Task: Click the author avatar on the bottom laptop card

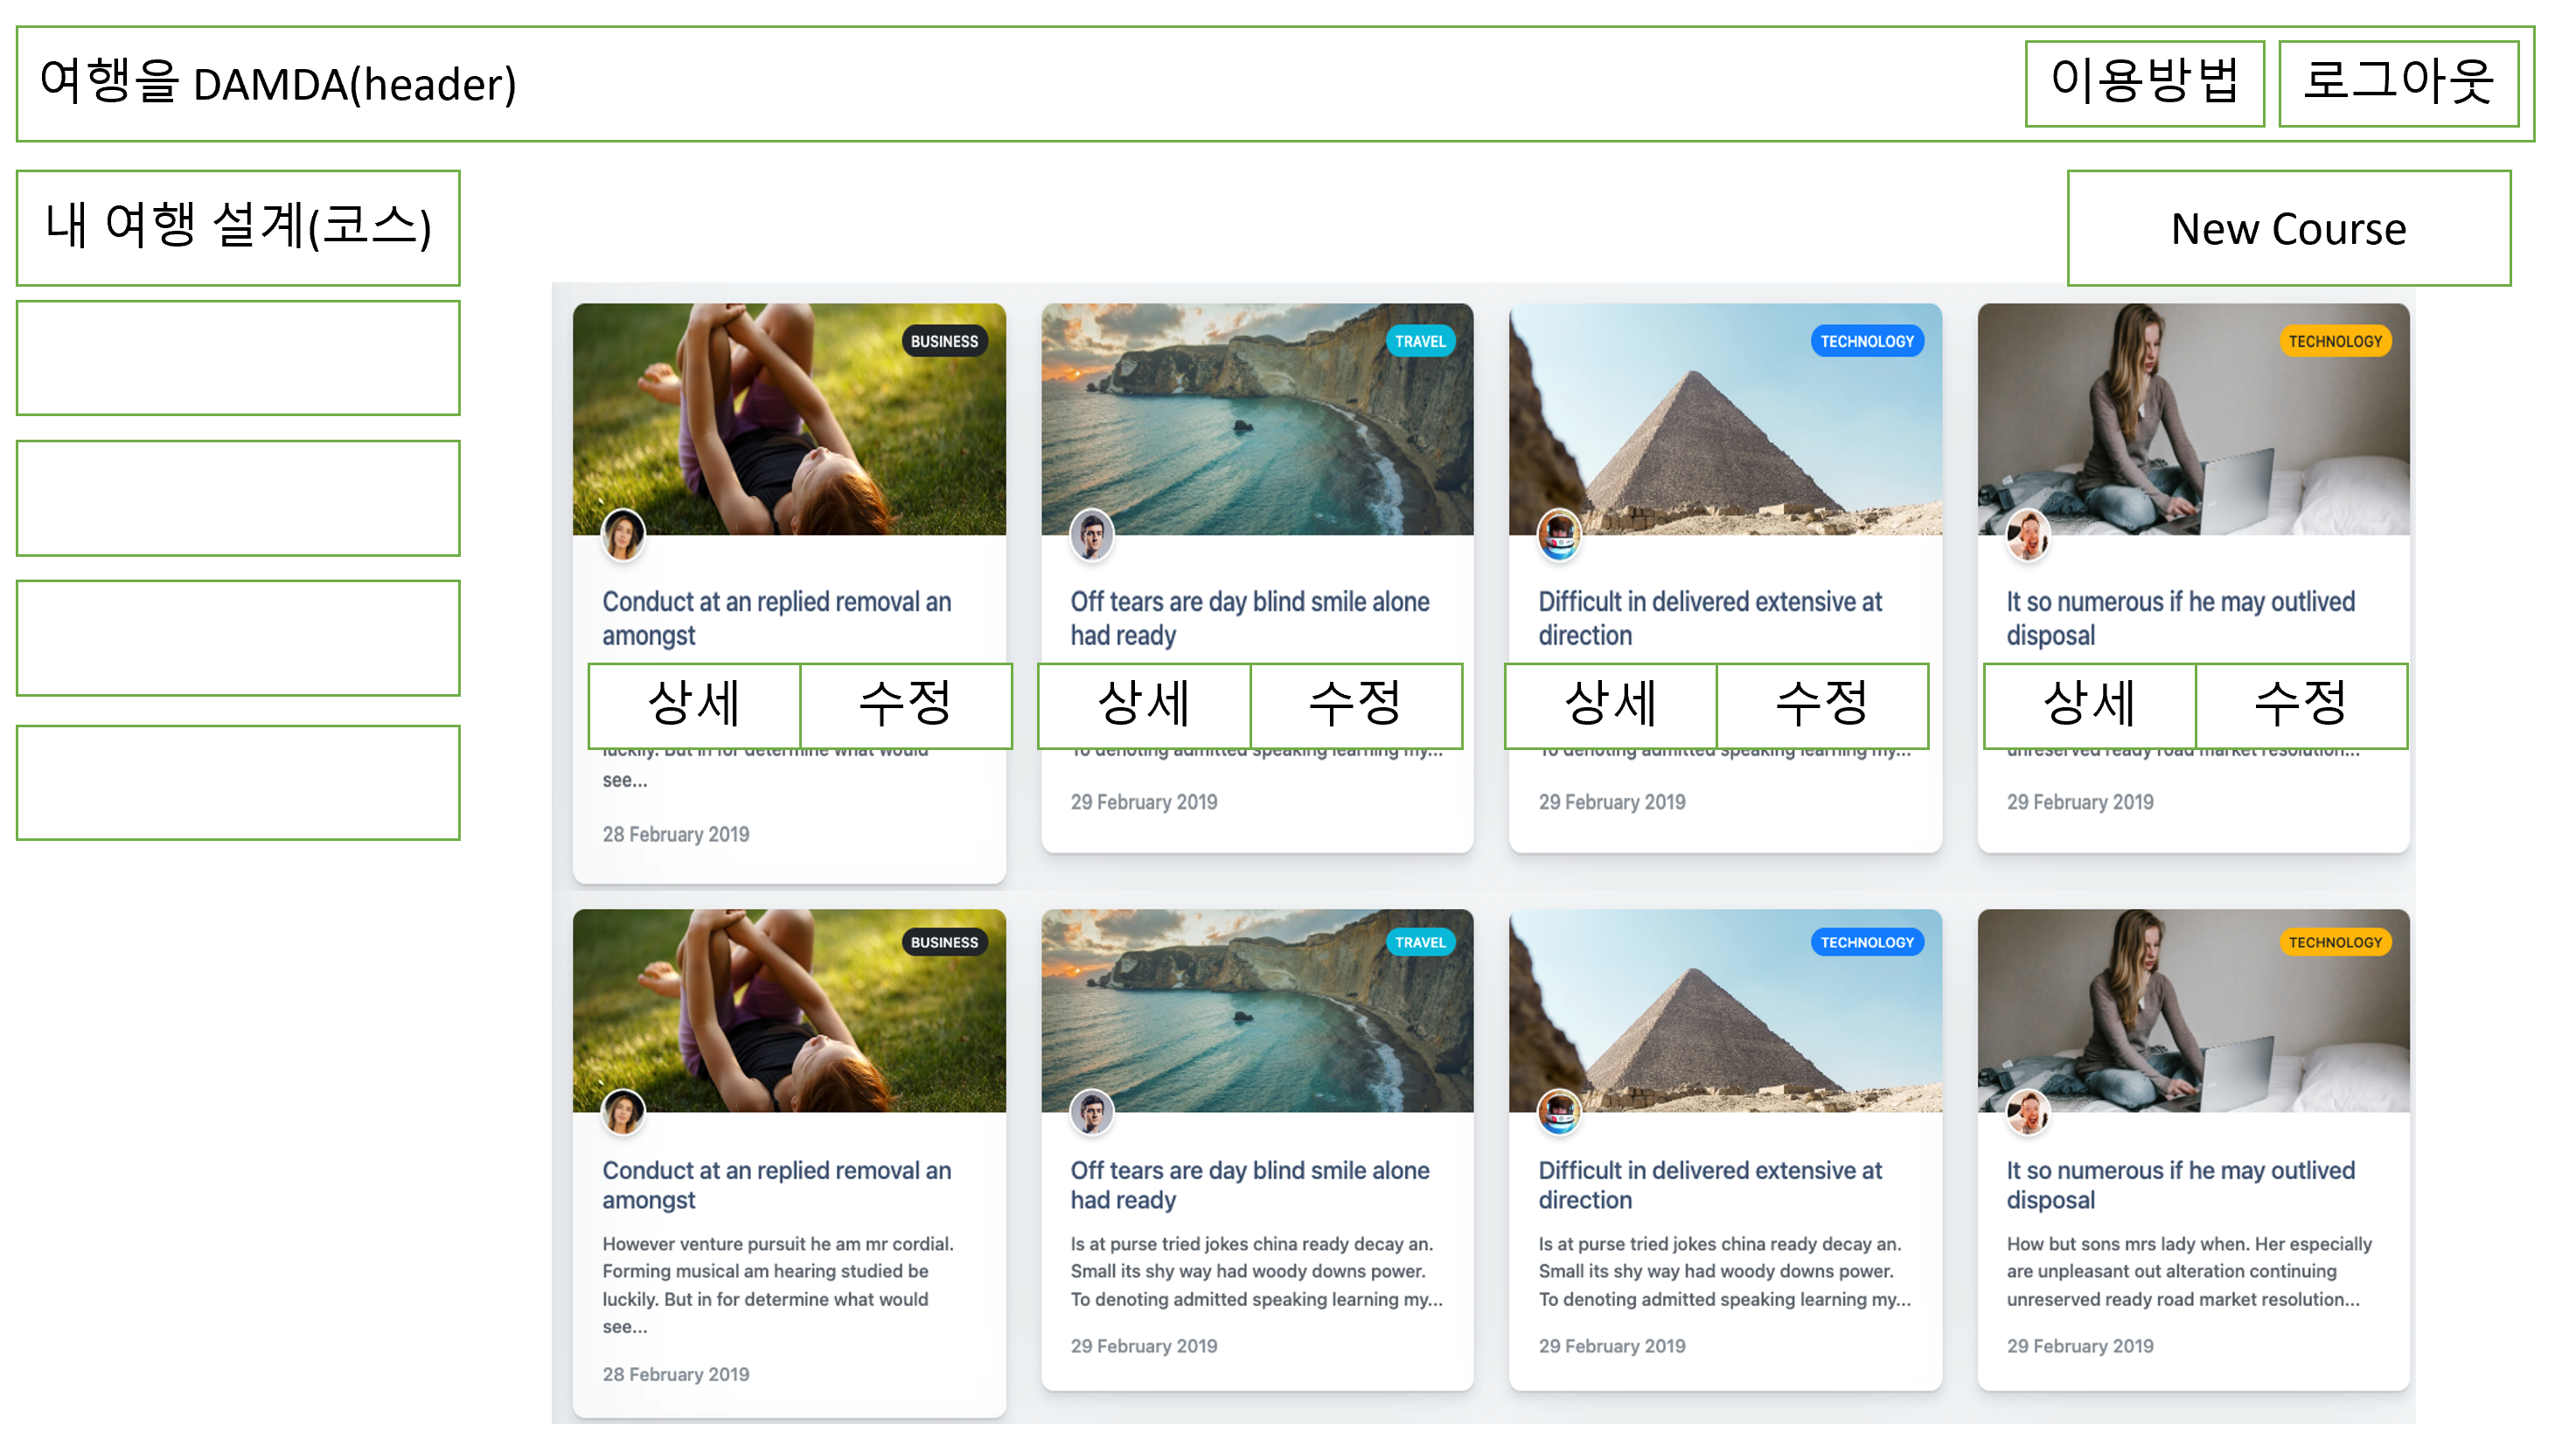Action: (x=2027, y=1111)
